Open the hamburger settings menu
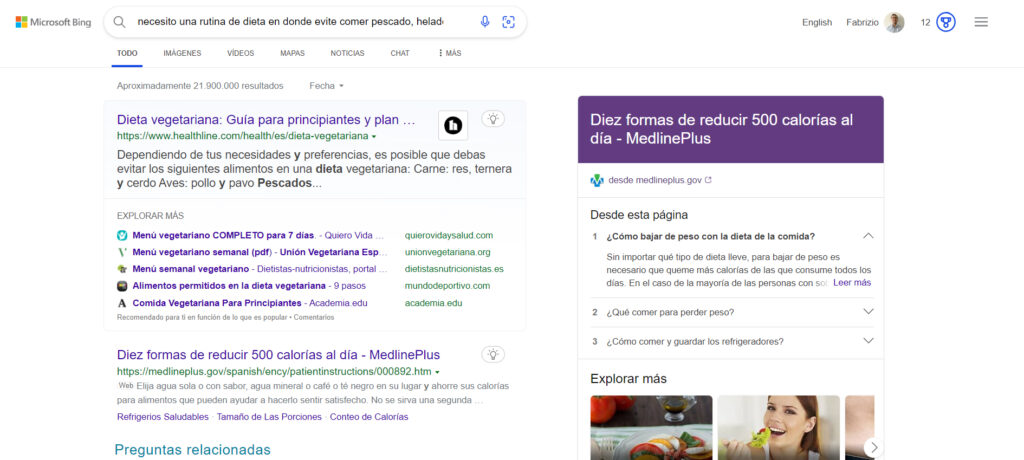The height and width of the screenshot is (460, 1024). [x=981, y=22]
